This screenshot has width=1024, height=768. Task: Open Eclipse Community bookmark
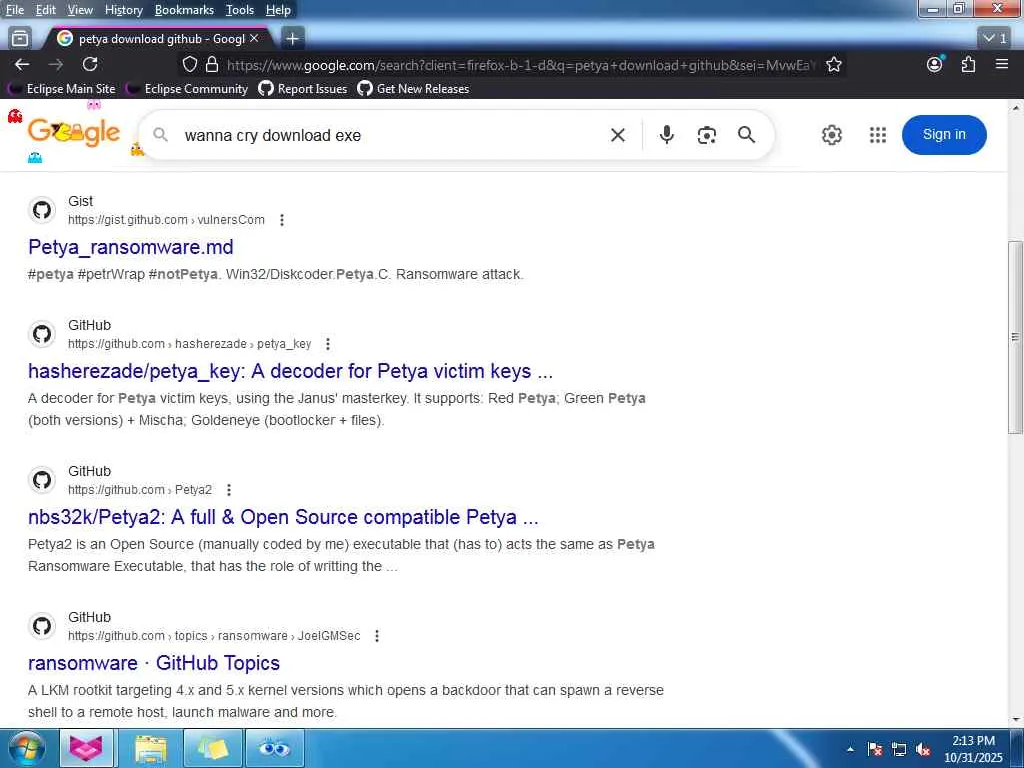tap(187, 89)
